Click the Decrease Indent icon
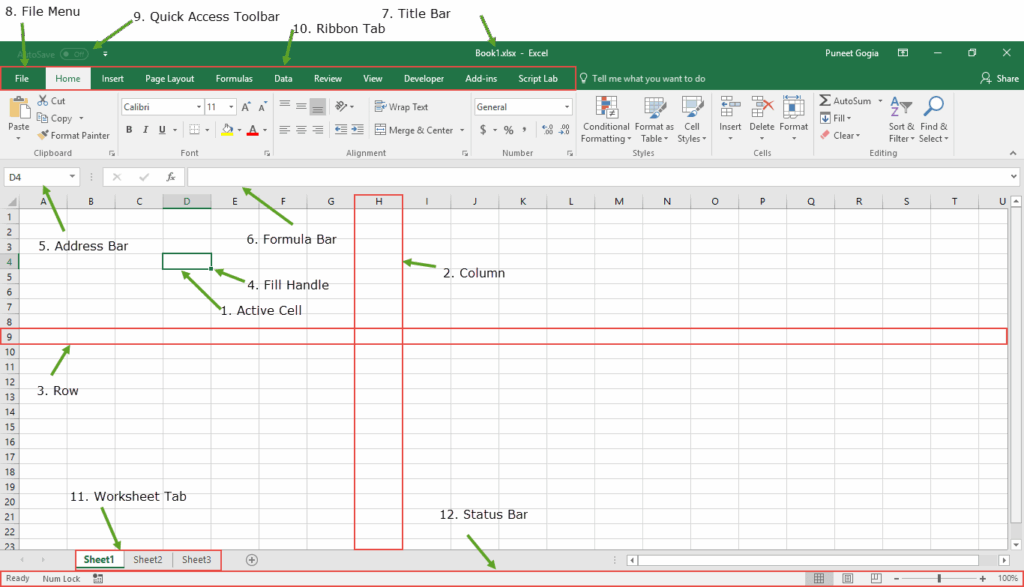The height and width of the screenshot is (587, 1024). (341, 130)
